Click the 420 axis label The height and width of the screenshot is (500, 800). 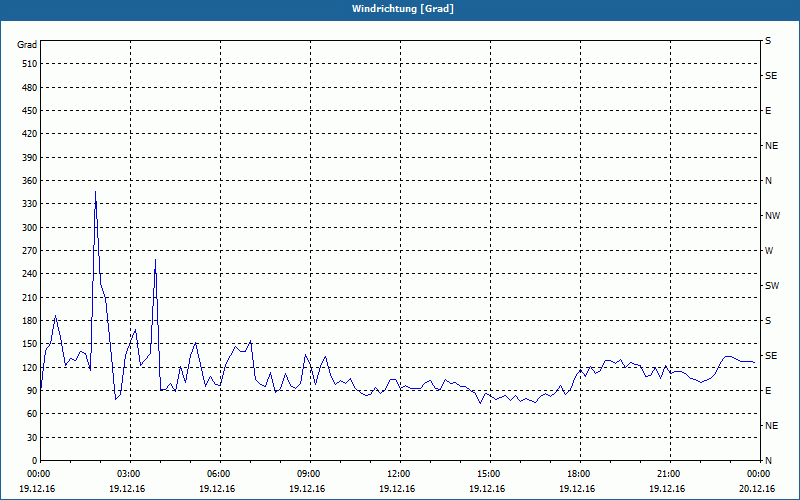(30, 134)
